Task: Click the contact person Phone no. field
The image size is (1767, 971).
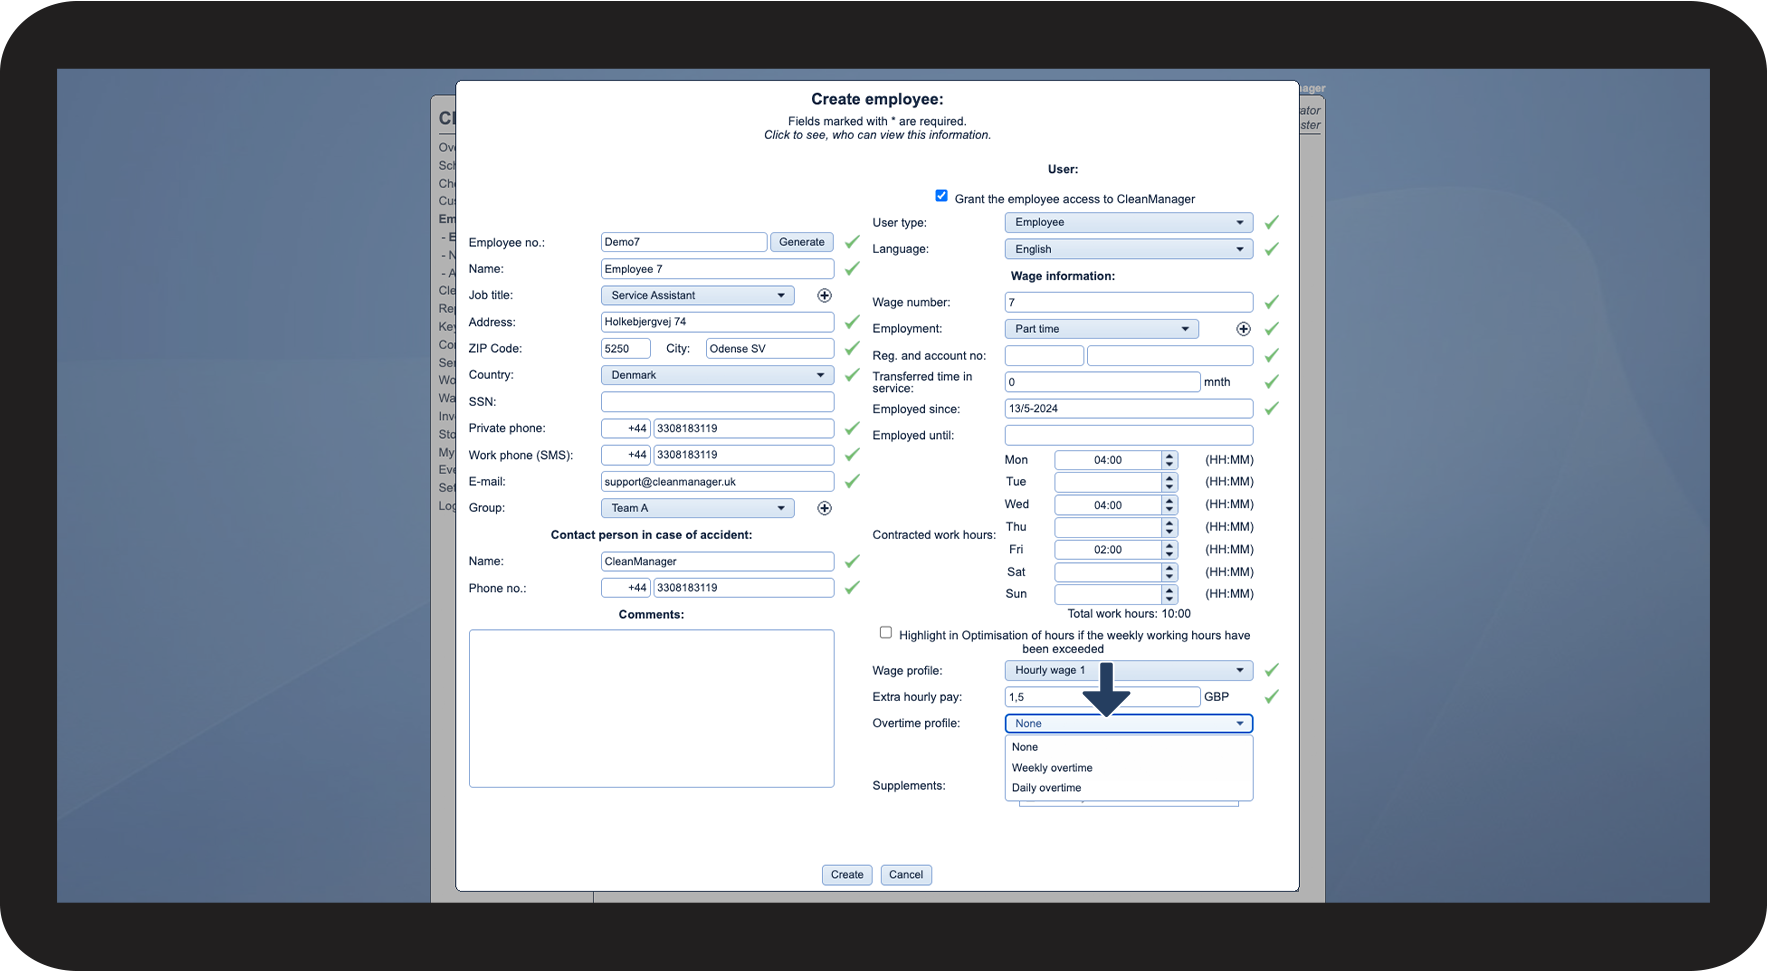Action: point(743,588)
